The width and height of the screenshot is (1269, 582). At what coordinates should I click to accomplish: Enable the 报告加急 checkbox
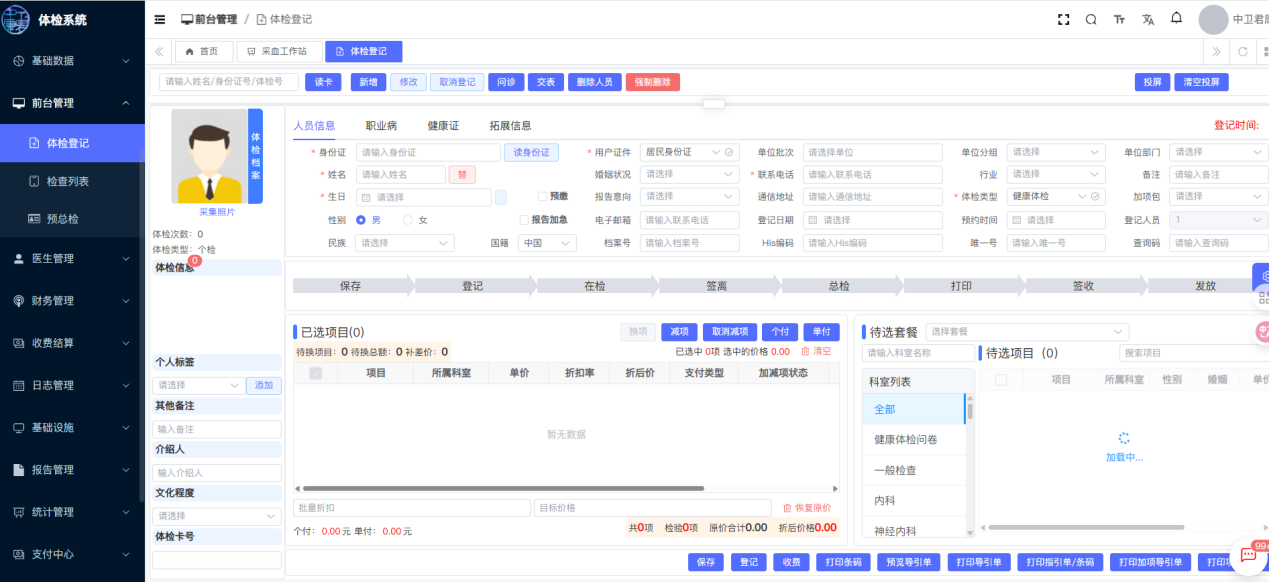point(523,220)
